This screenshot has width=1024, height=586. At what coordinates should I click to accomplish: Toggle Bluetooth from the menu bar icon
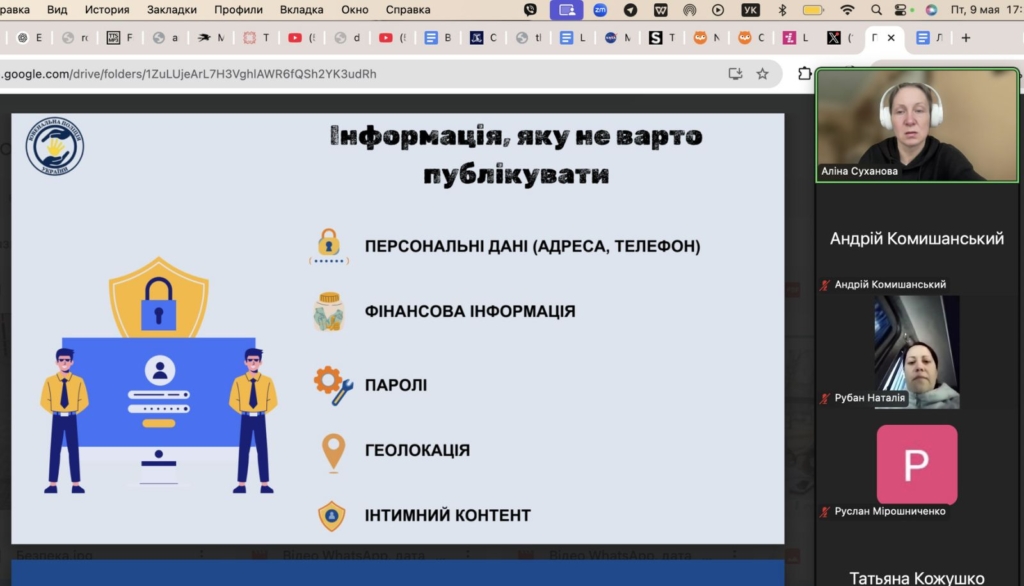pos(782,10)
